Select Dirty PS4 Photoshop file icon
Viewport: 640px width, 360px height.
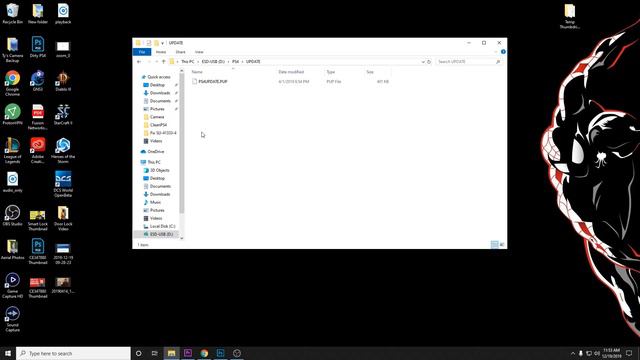pyautogui.click(x=38, y=47)
